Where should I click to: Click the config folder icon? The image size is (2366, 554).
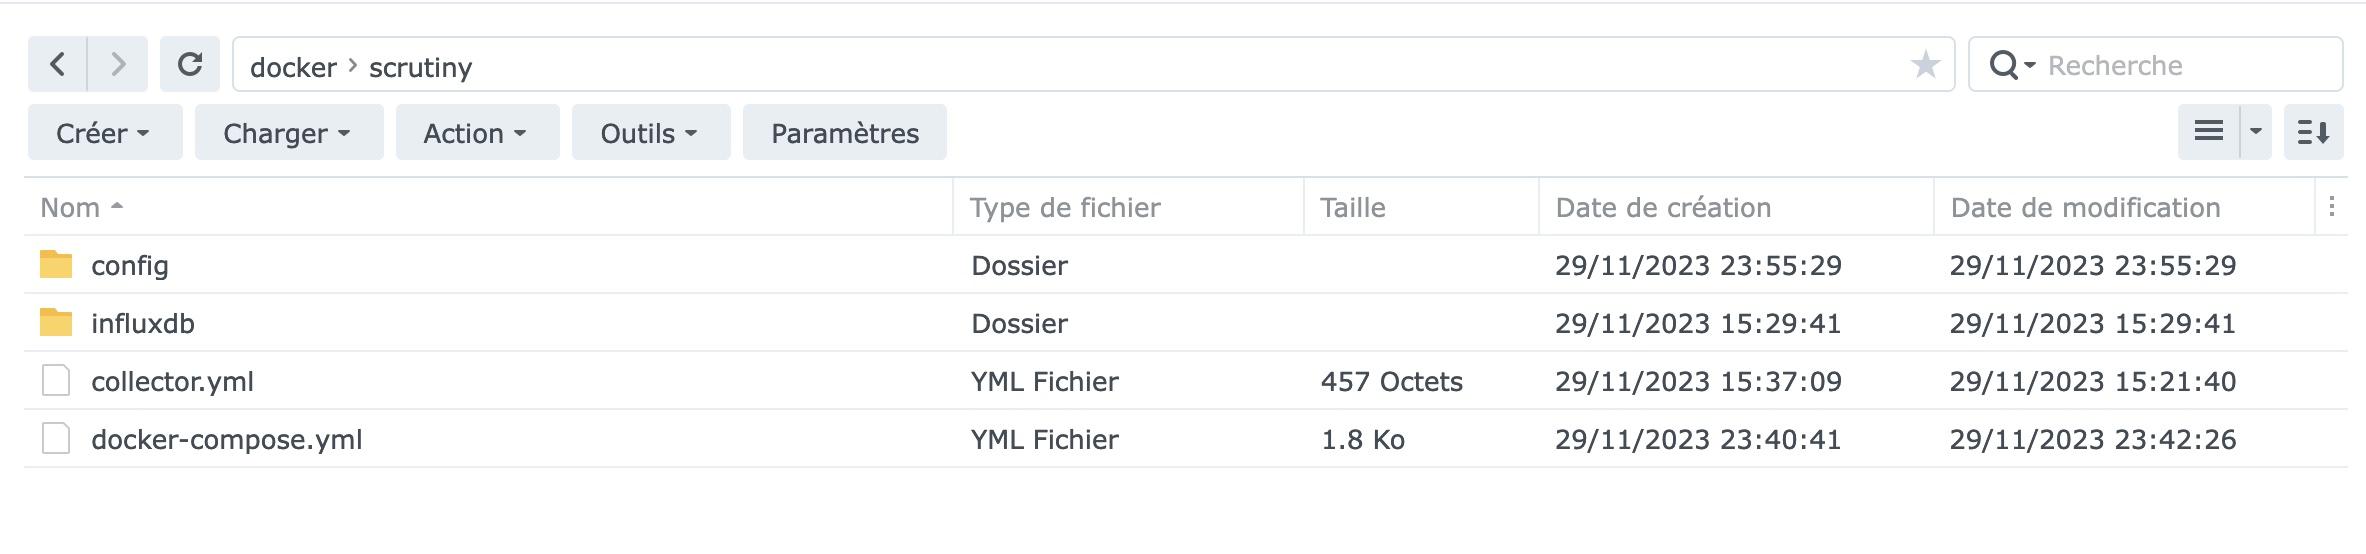click(x=56, y=265)
